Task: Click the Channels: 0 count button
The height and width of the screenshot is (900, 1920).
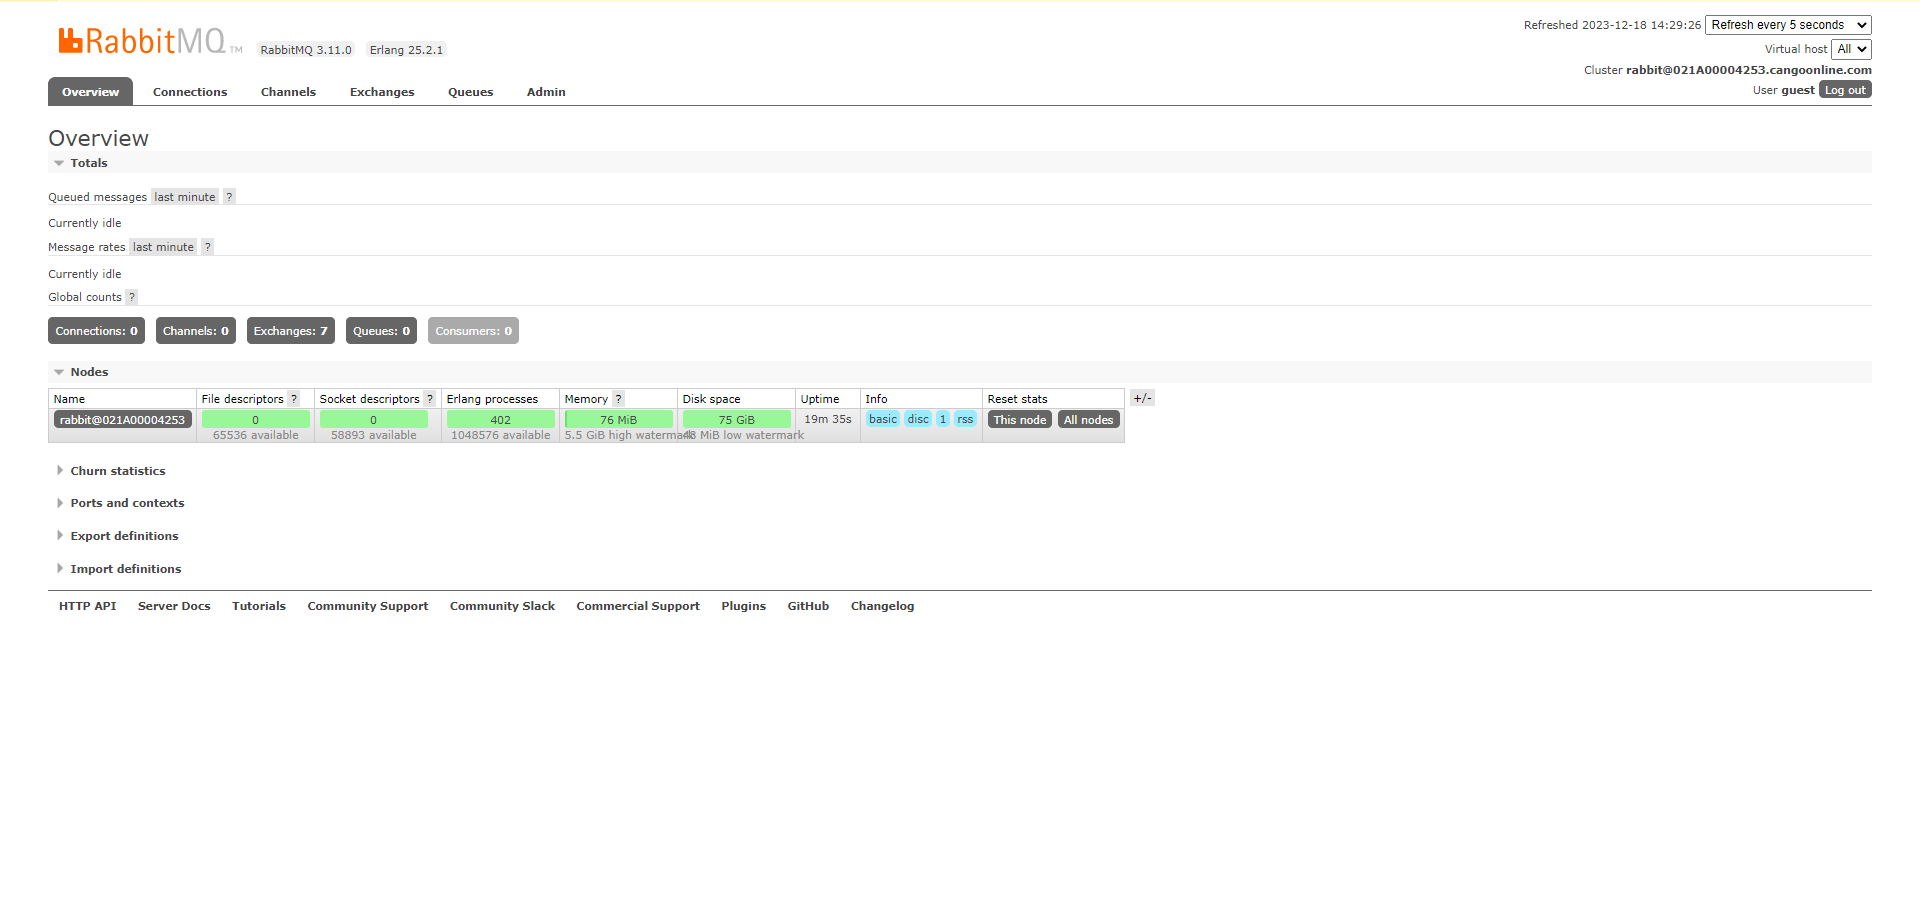Action: coord(196,331)
